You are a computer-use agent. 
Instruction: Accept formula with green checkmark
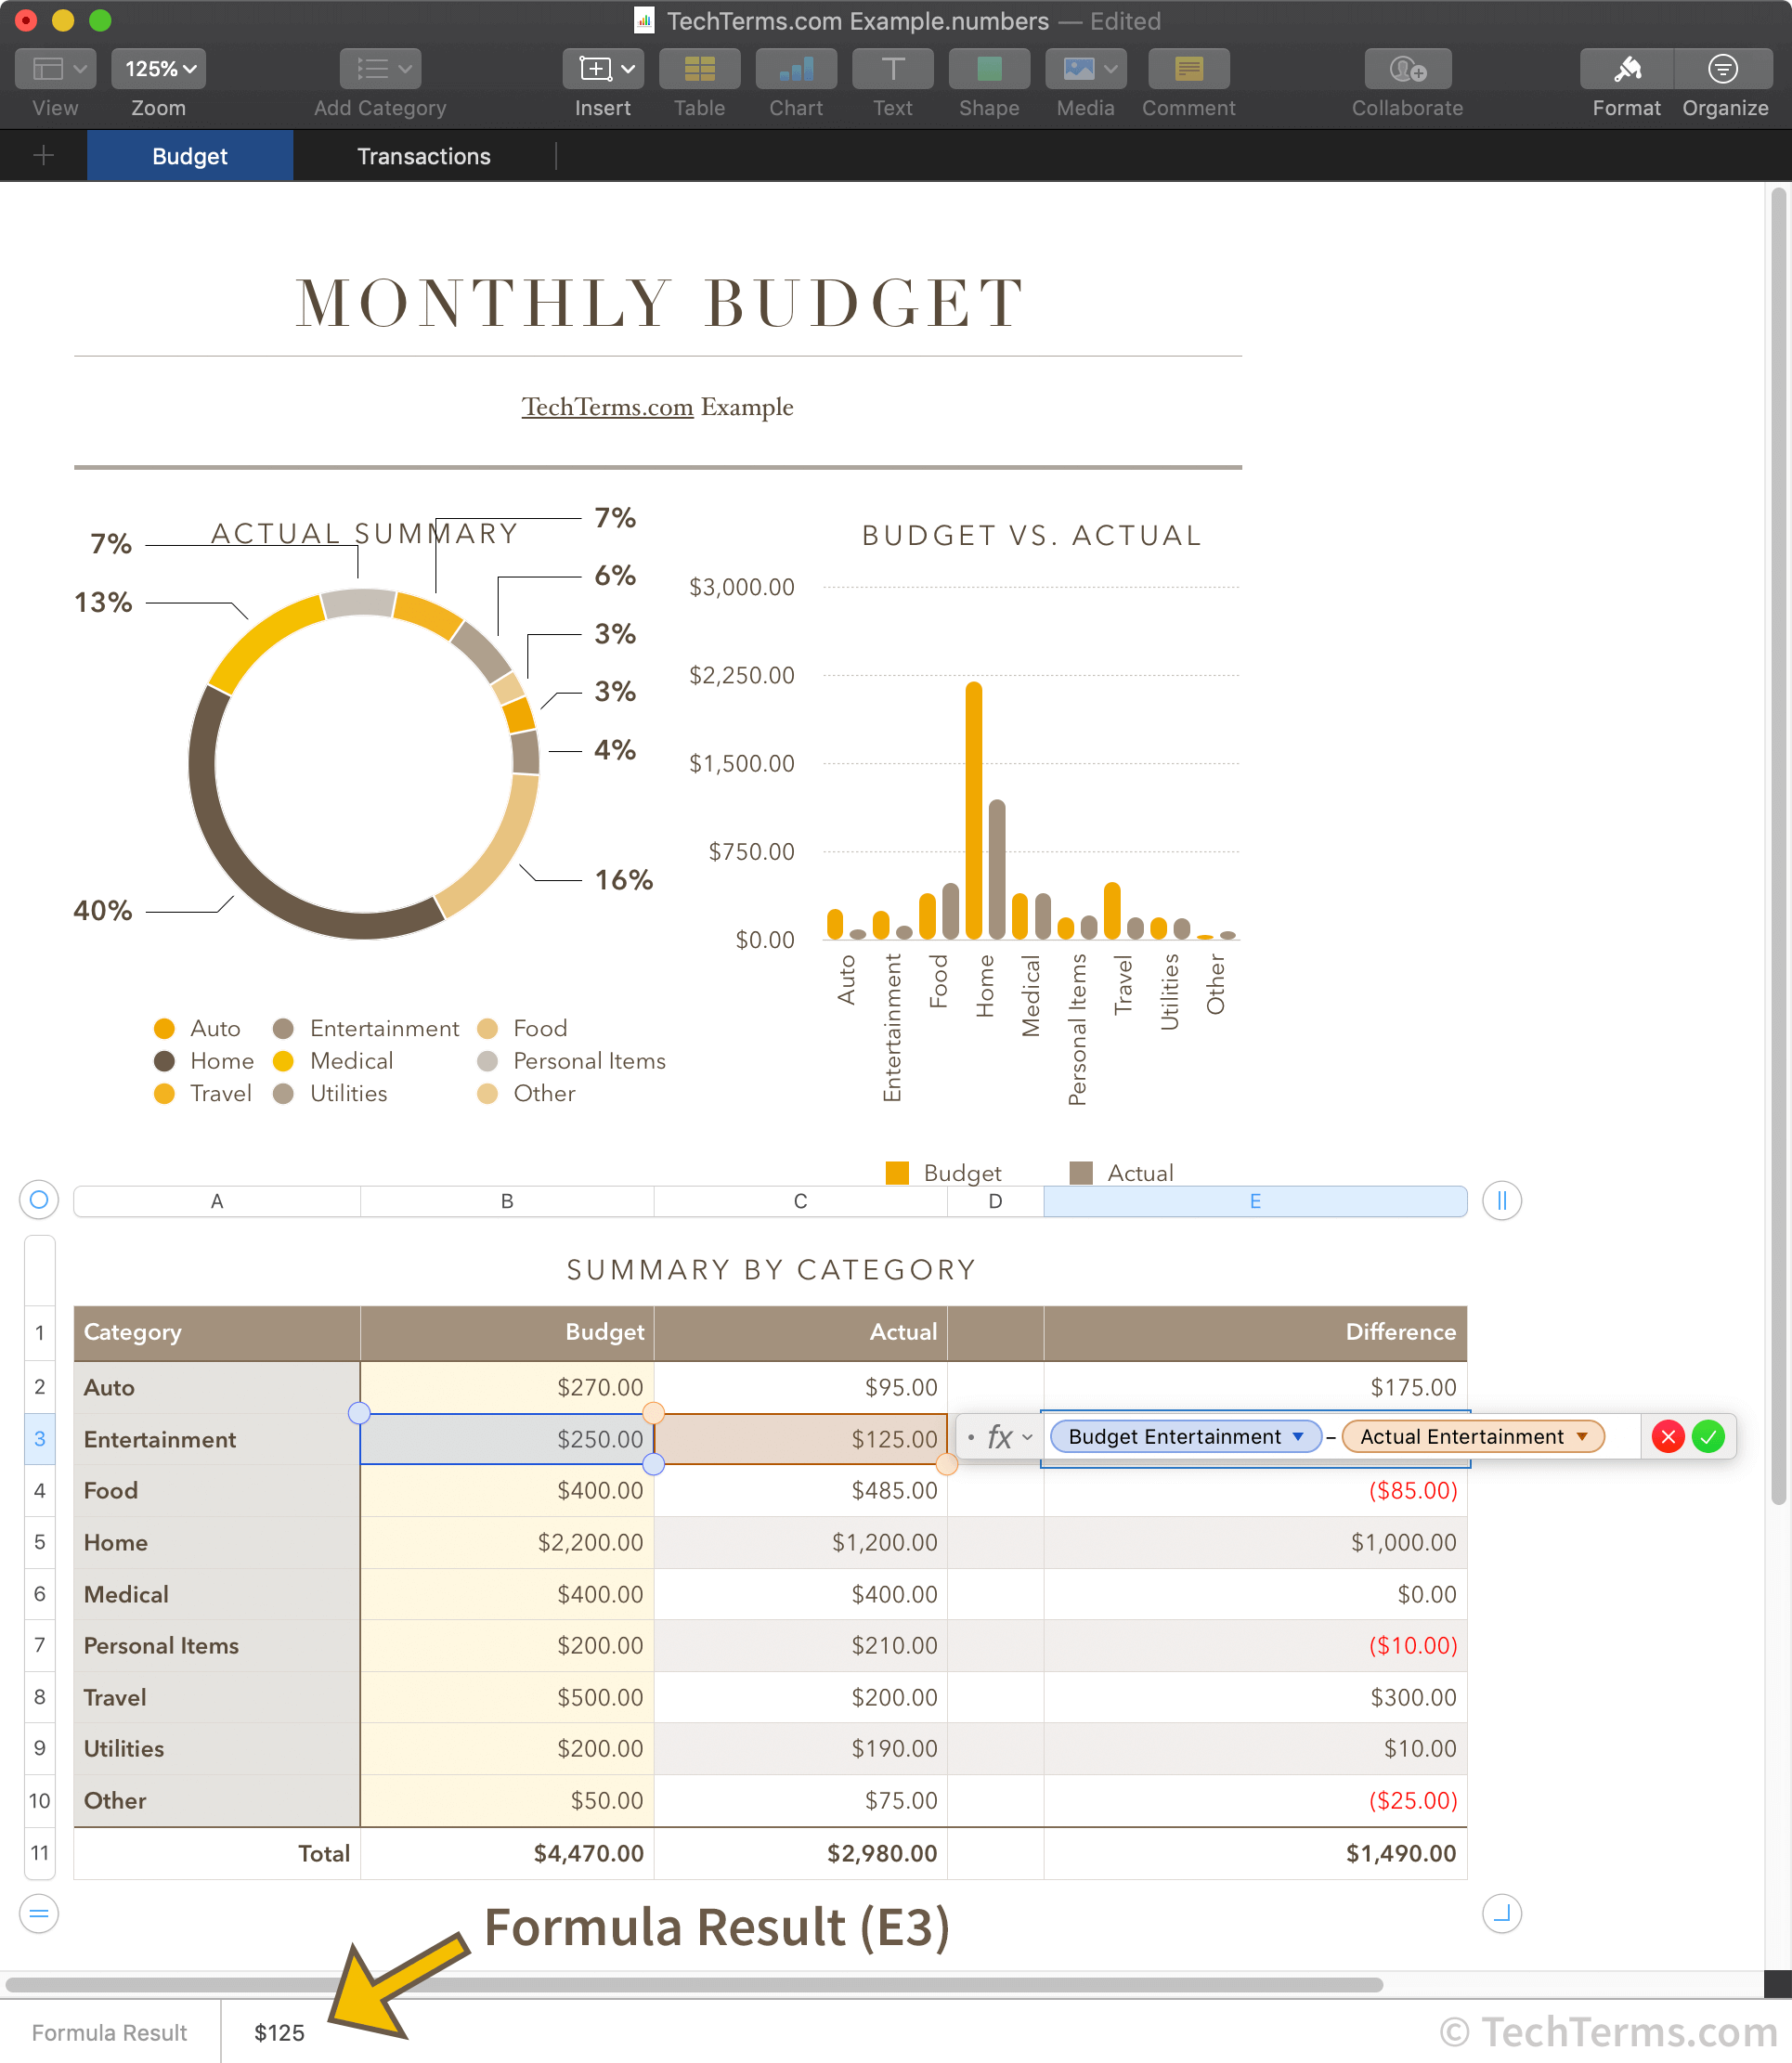click(1708, 1437)
